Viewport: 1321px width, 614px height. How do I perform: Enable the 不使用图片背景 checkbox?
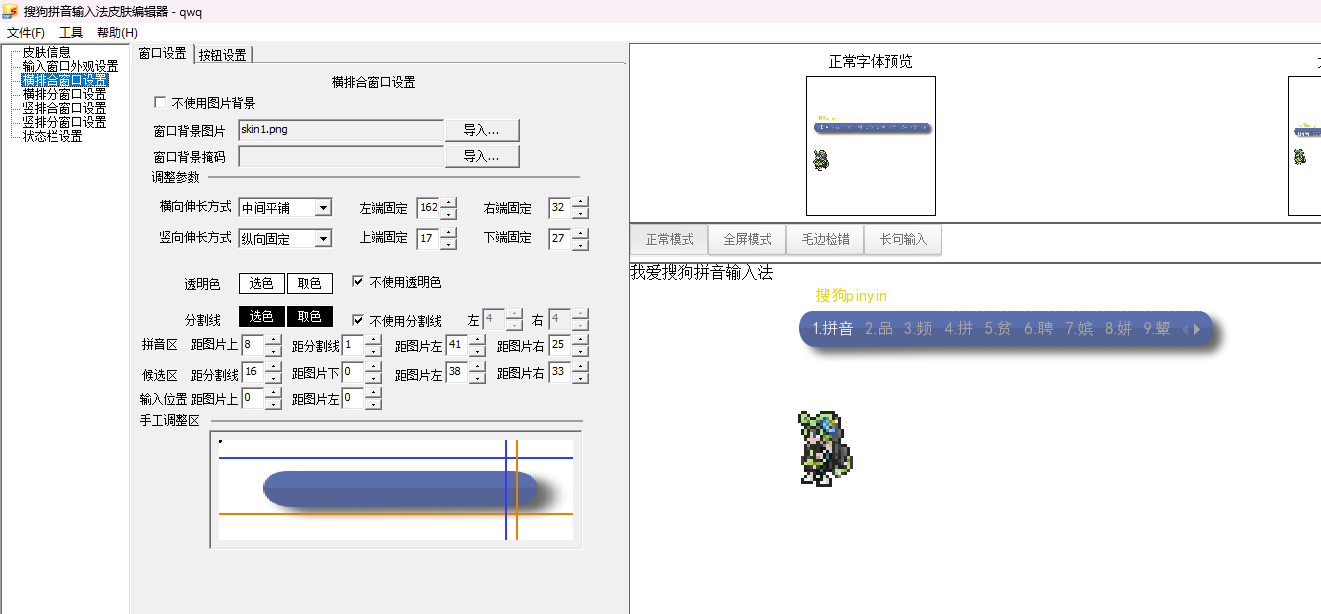[160, 103]
